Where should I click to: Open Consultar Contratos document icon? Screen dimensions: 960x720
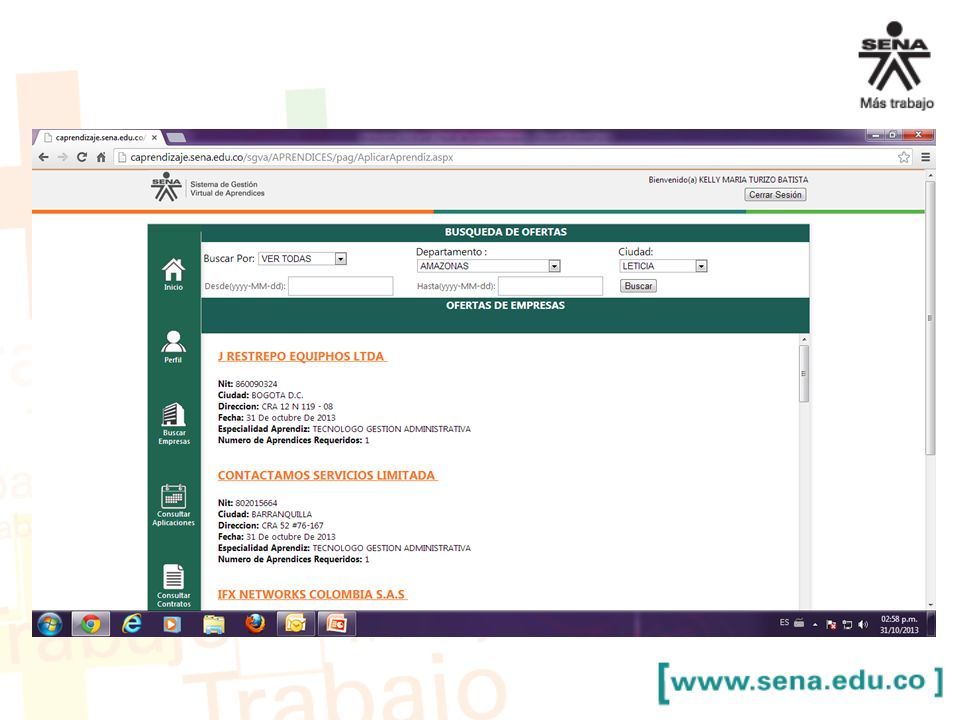click(174, 585)
